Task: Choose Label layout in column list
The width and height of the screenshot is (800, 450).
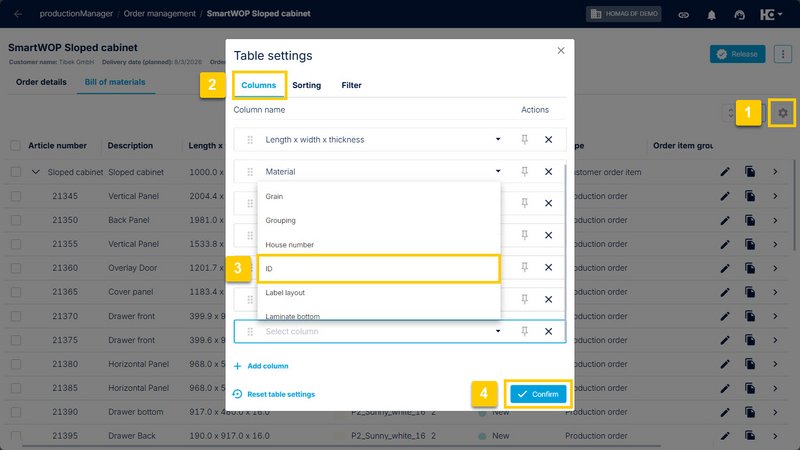Action: (378, 292)
